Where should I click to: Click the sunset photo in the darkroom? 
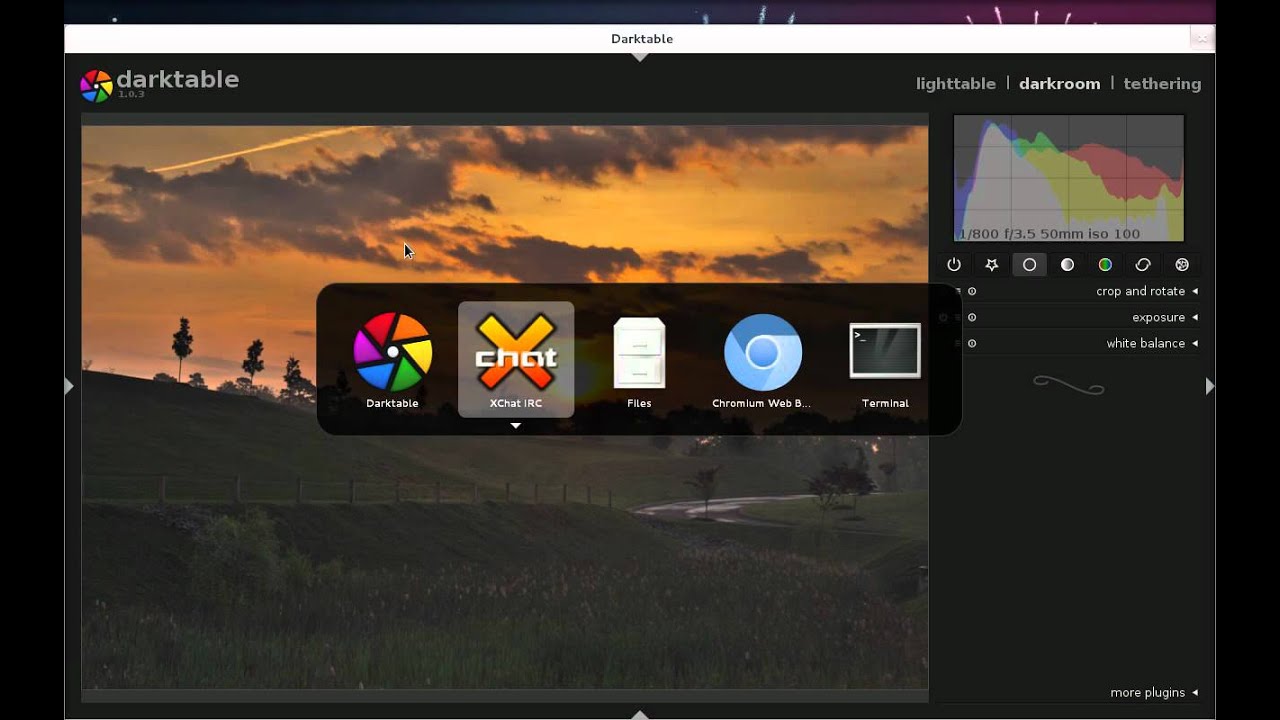click(x=505, y=407)
